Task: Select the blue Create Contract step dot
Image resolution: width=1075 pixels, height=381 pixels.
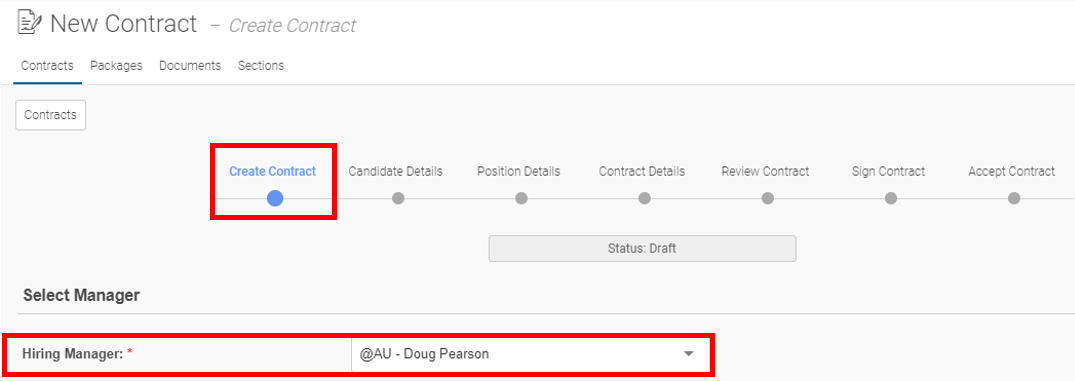Action: coord(275,198)
